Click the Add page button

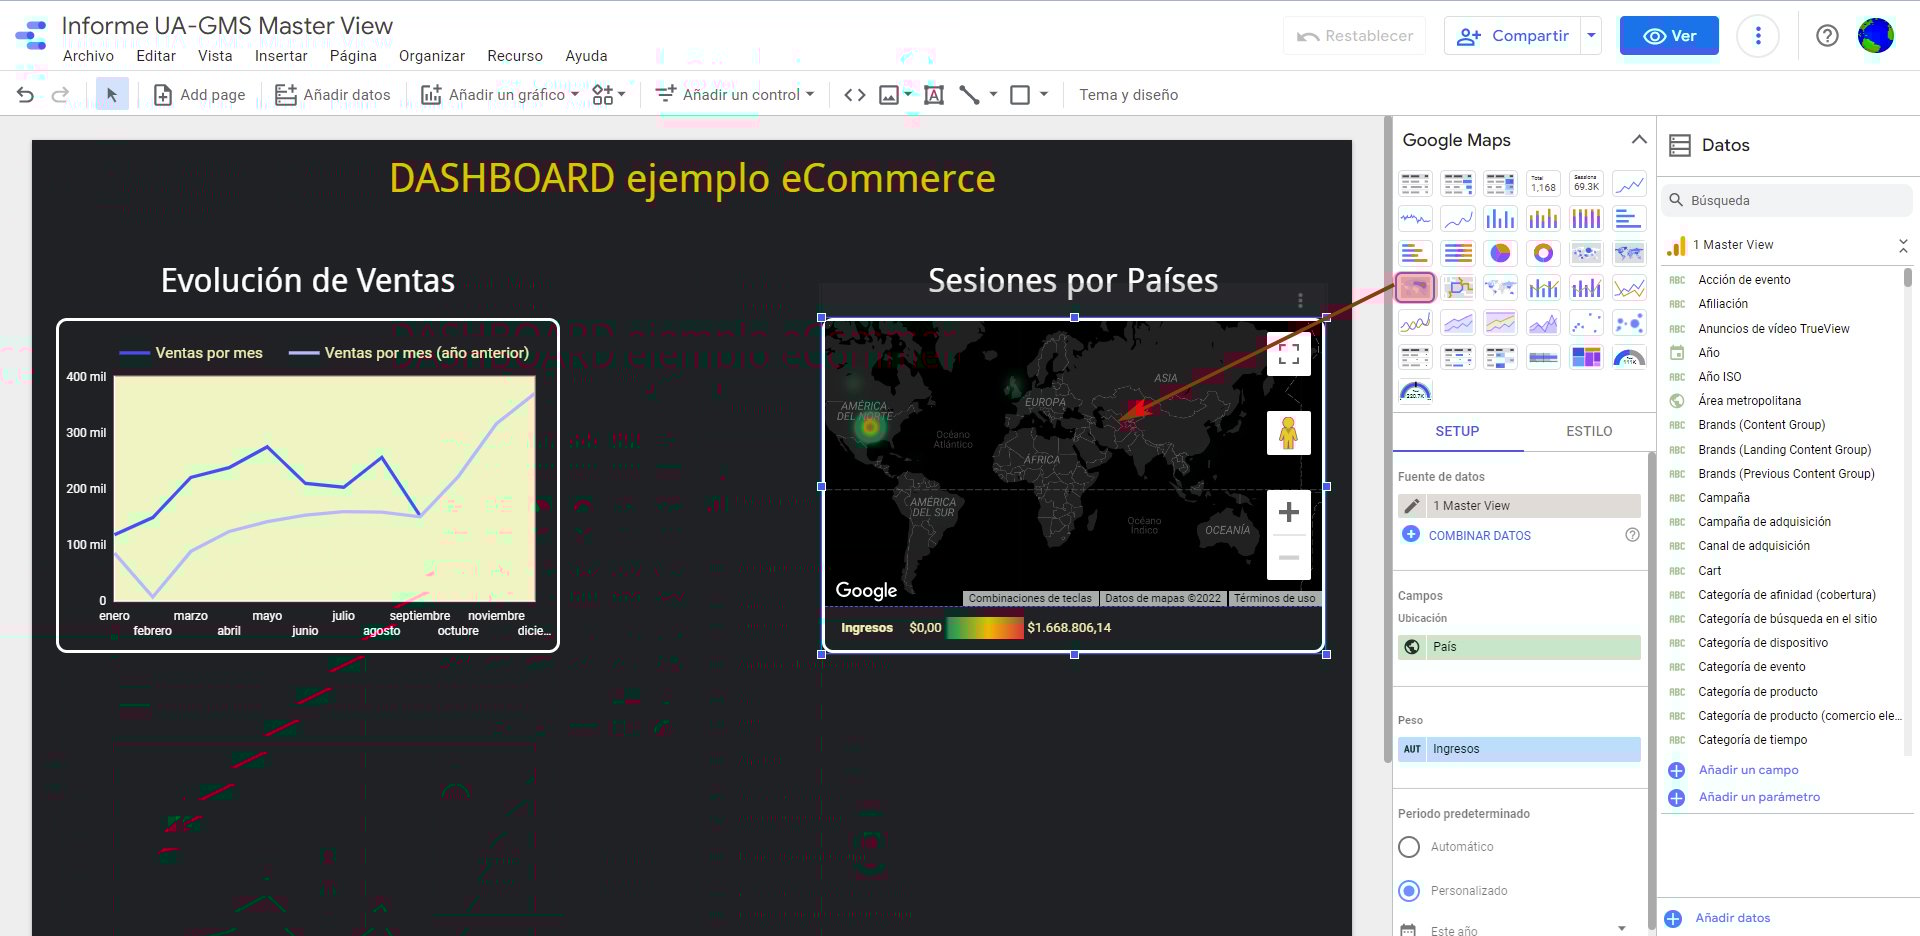(x=199, y=95)
